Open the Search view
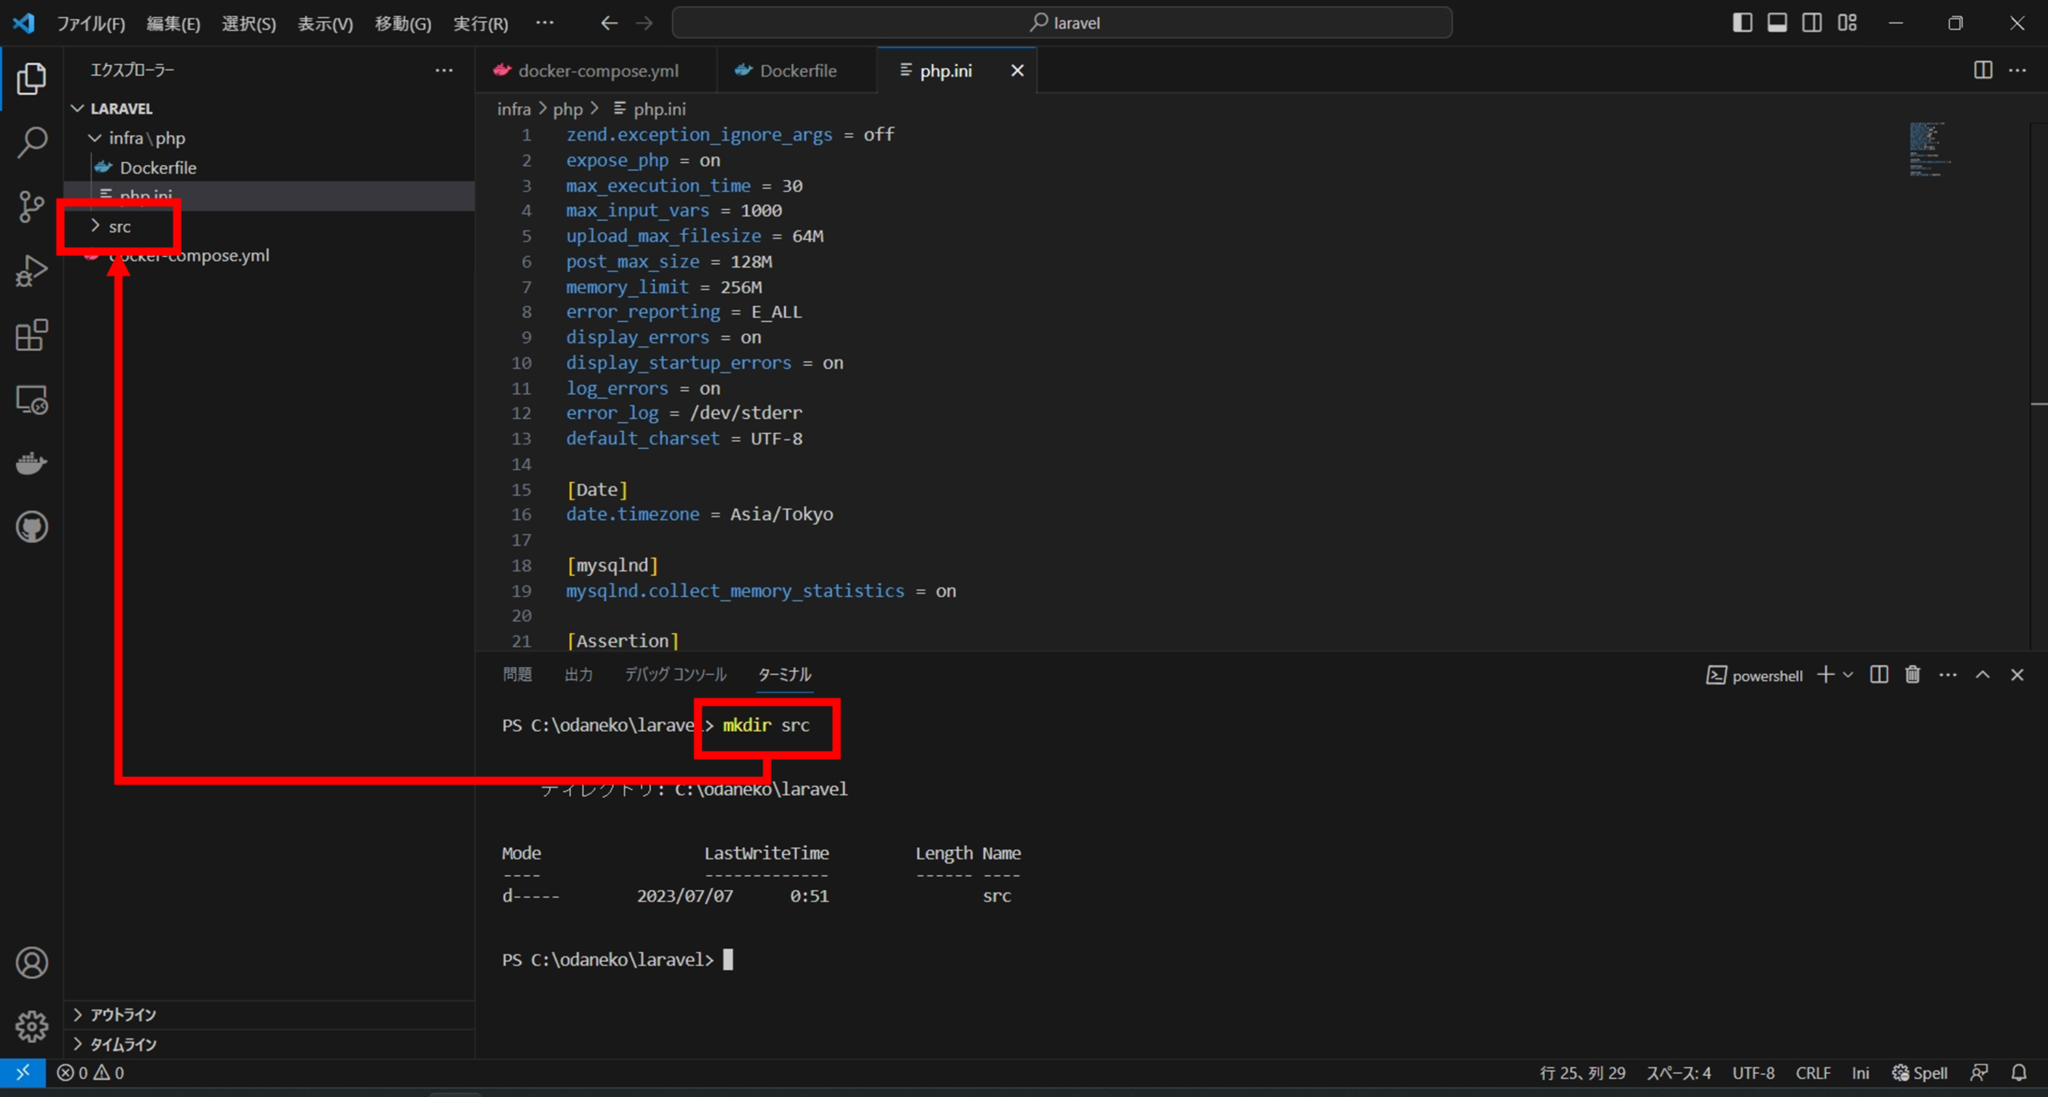 [x=31, y=142]
